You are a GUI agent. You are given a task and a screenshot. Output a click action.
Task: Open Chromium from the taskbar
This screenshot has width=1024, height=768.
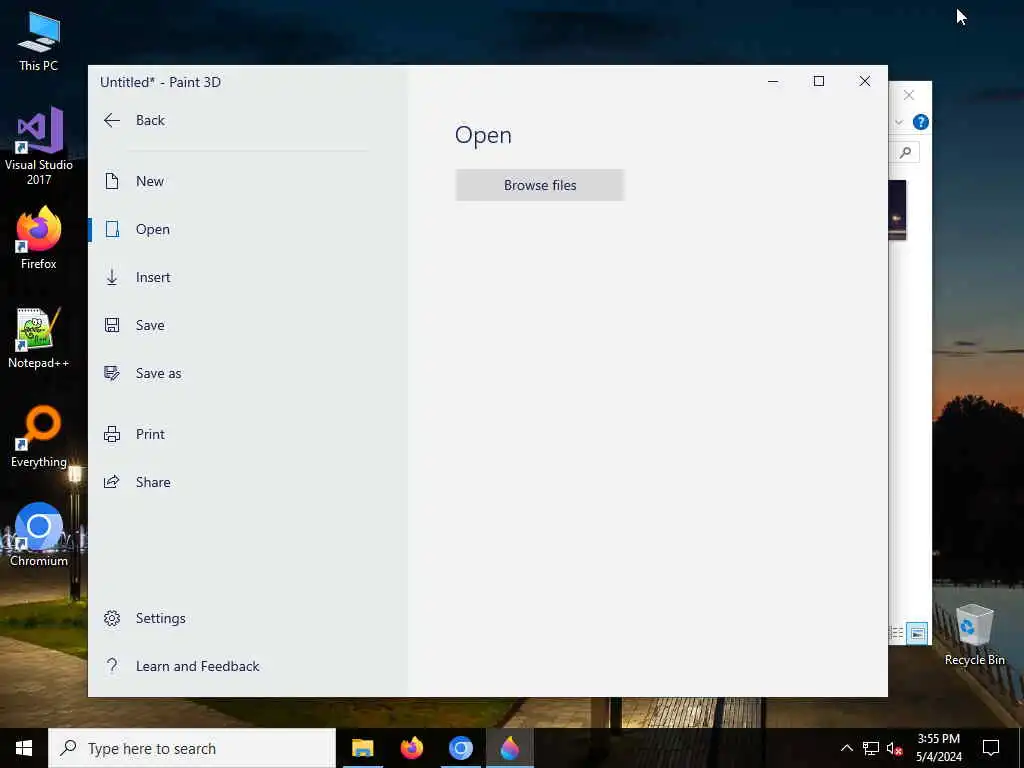click(x=460, y=748)
